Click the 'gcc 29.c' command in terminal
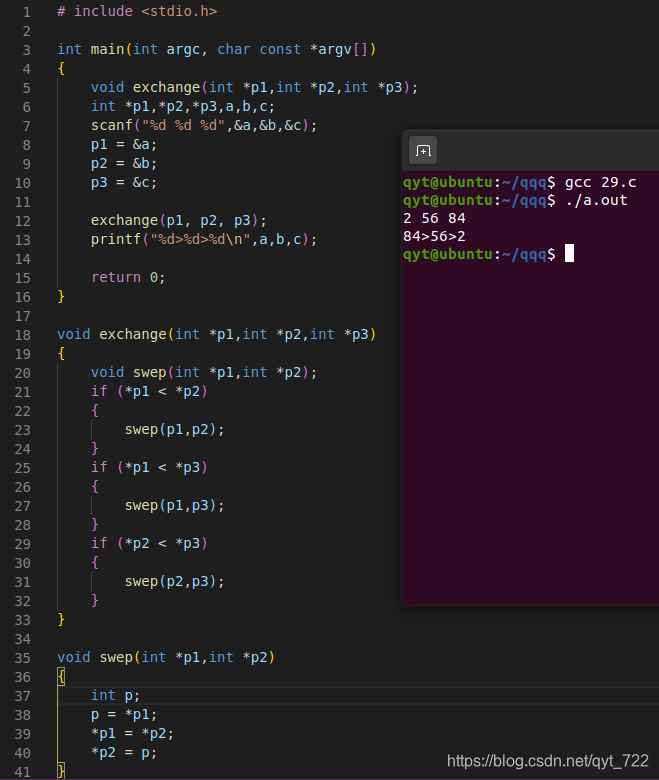Image resolution: width=659 pixels, height=780 pixels. [600, 183]
